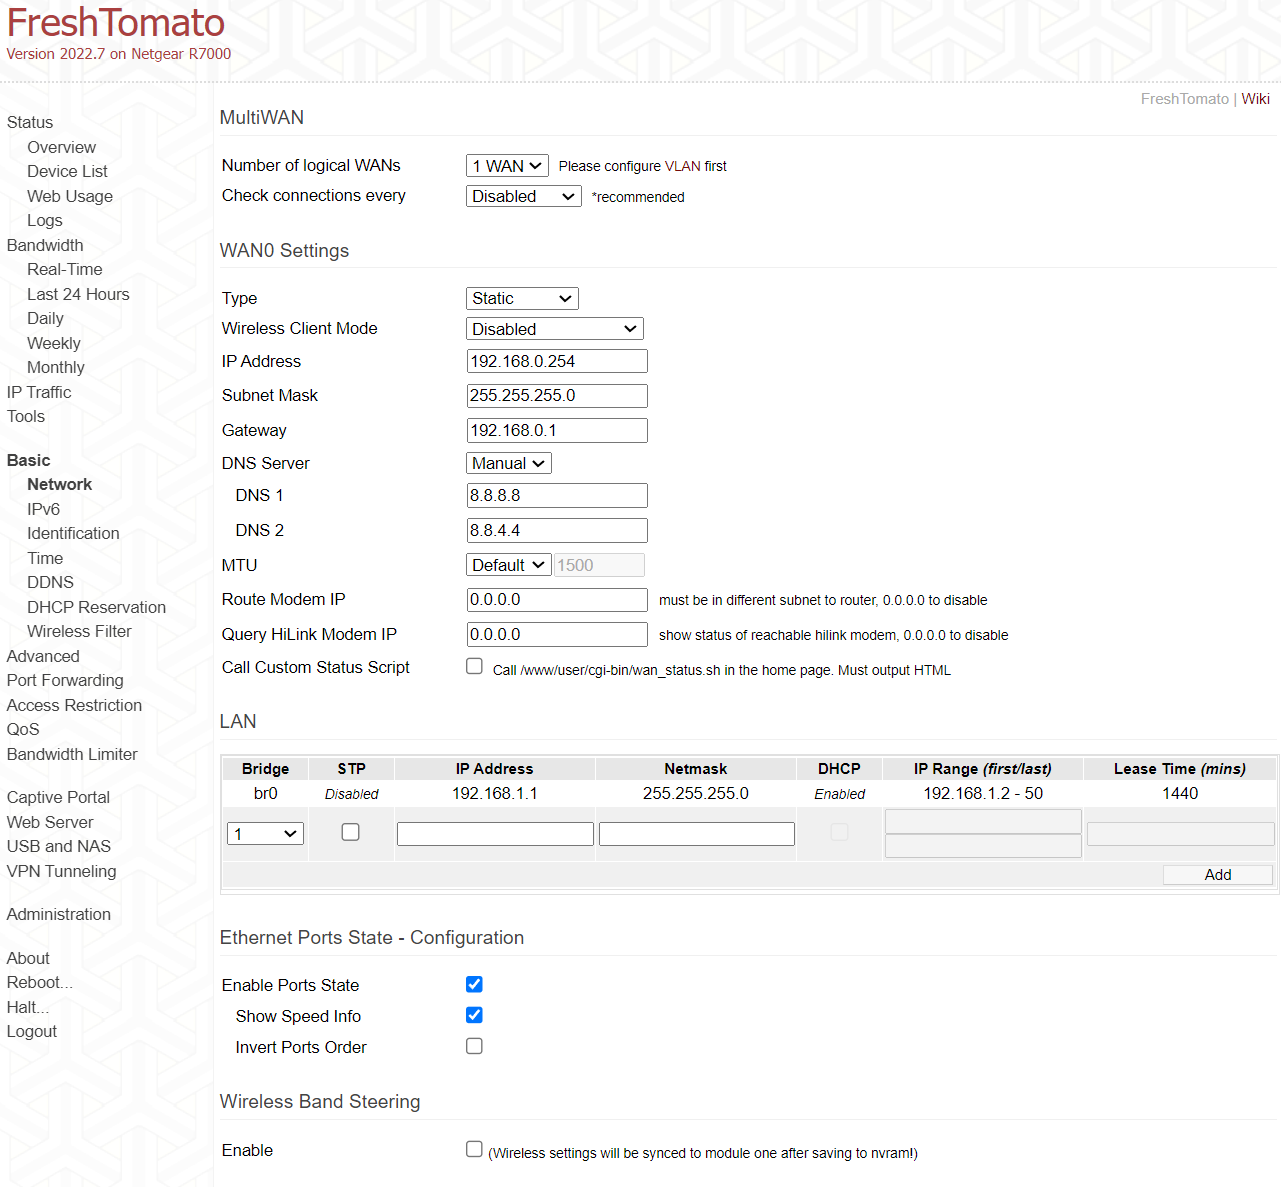Screen dimensions: 1281x1187
Task: Open Bandwidth menu section
Action: (45, 245)
